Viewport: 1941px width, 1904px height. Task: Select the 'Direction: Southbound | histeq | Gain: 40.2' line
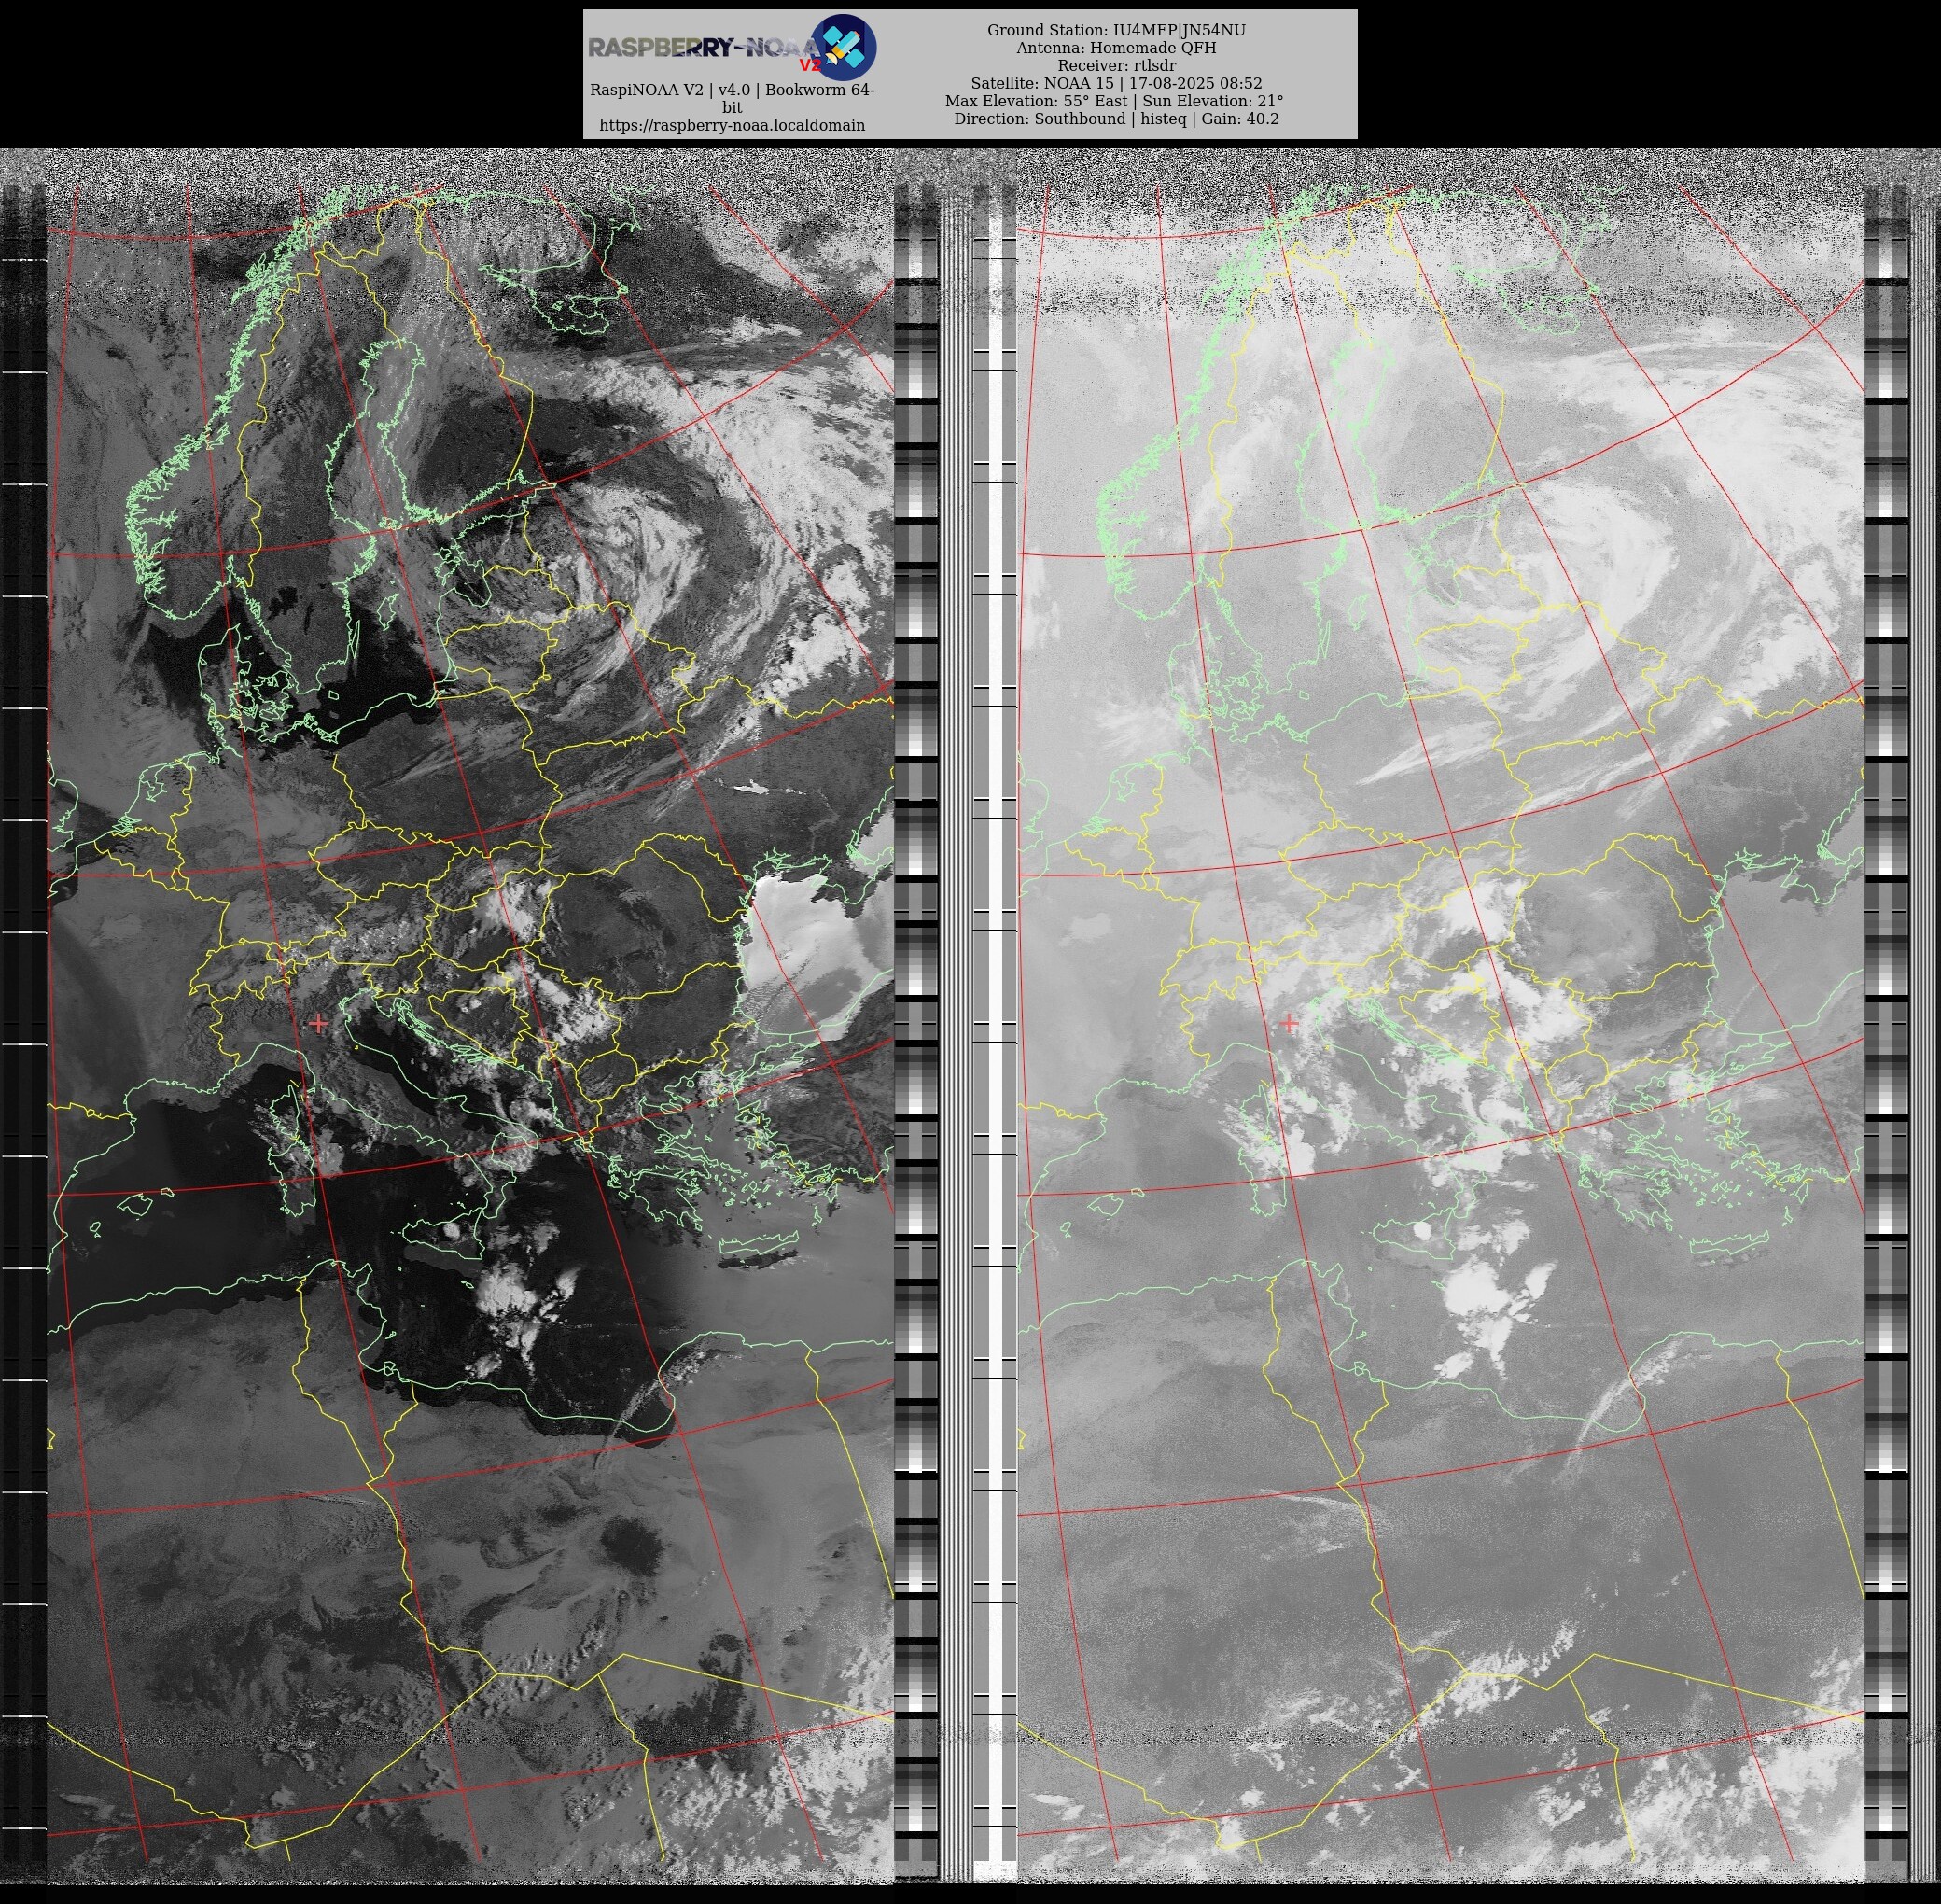tap(1116, 119)
